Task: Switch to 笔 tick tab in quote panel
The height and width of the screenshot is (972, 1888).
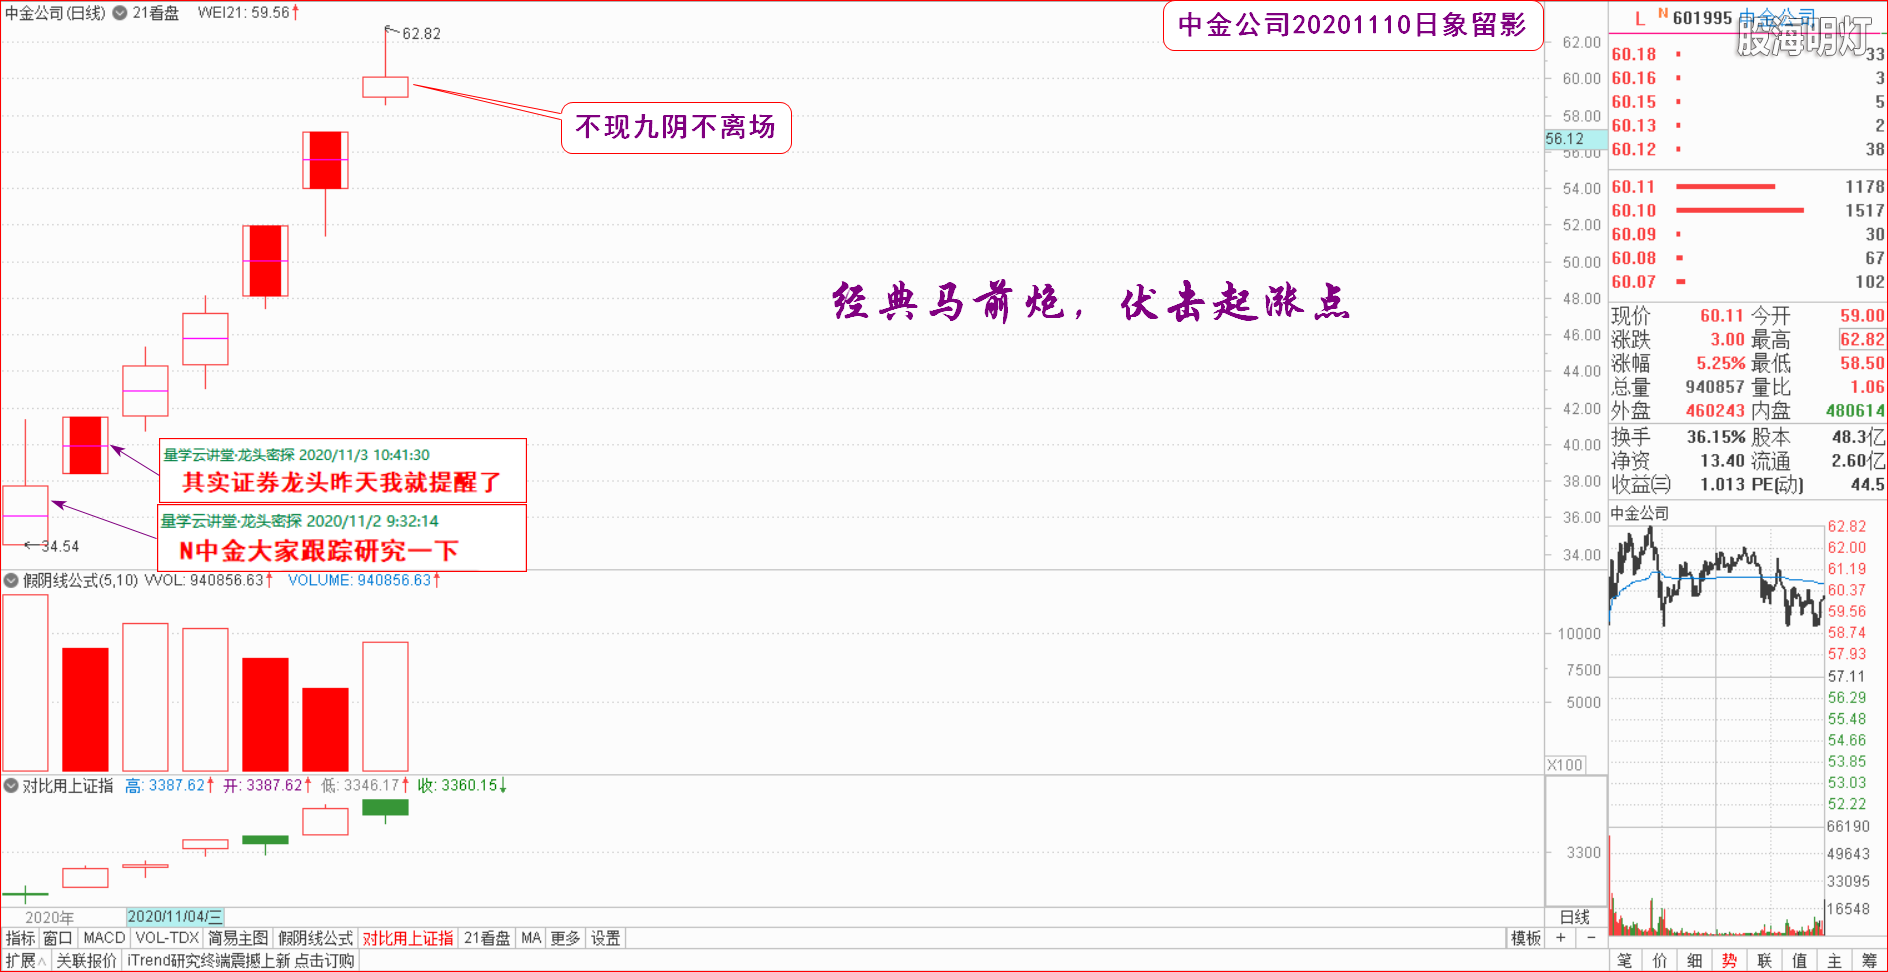Action: 1625,961
